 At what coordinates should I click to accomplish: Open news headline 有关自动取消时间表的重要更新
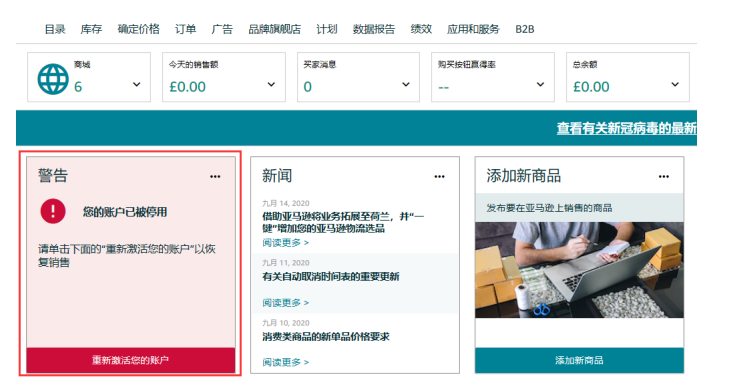(331, 276)
